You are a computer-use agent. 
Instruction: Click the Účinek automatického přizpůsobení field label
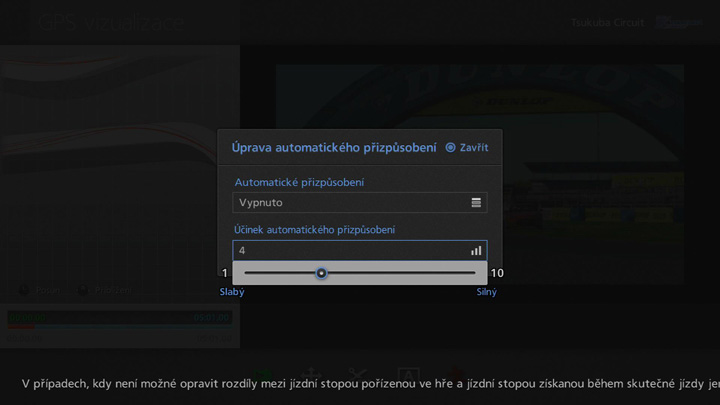tap(314, 230)
